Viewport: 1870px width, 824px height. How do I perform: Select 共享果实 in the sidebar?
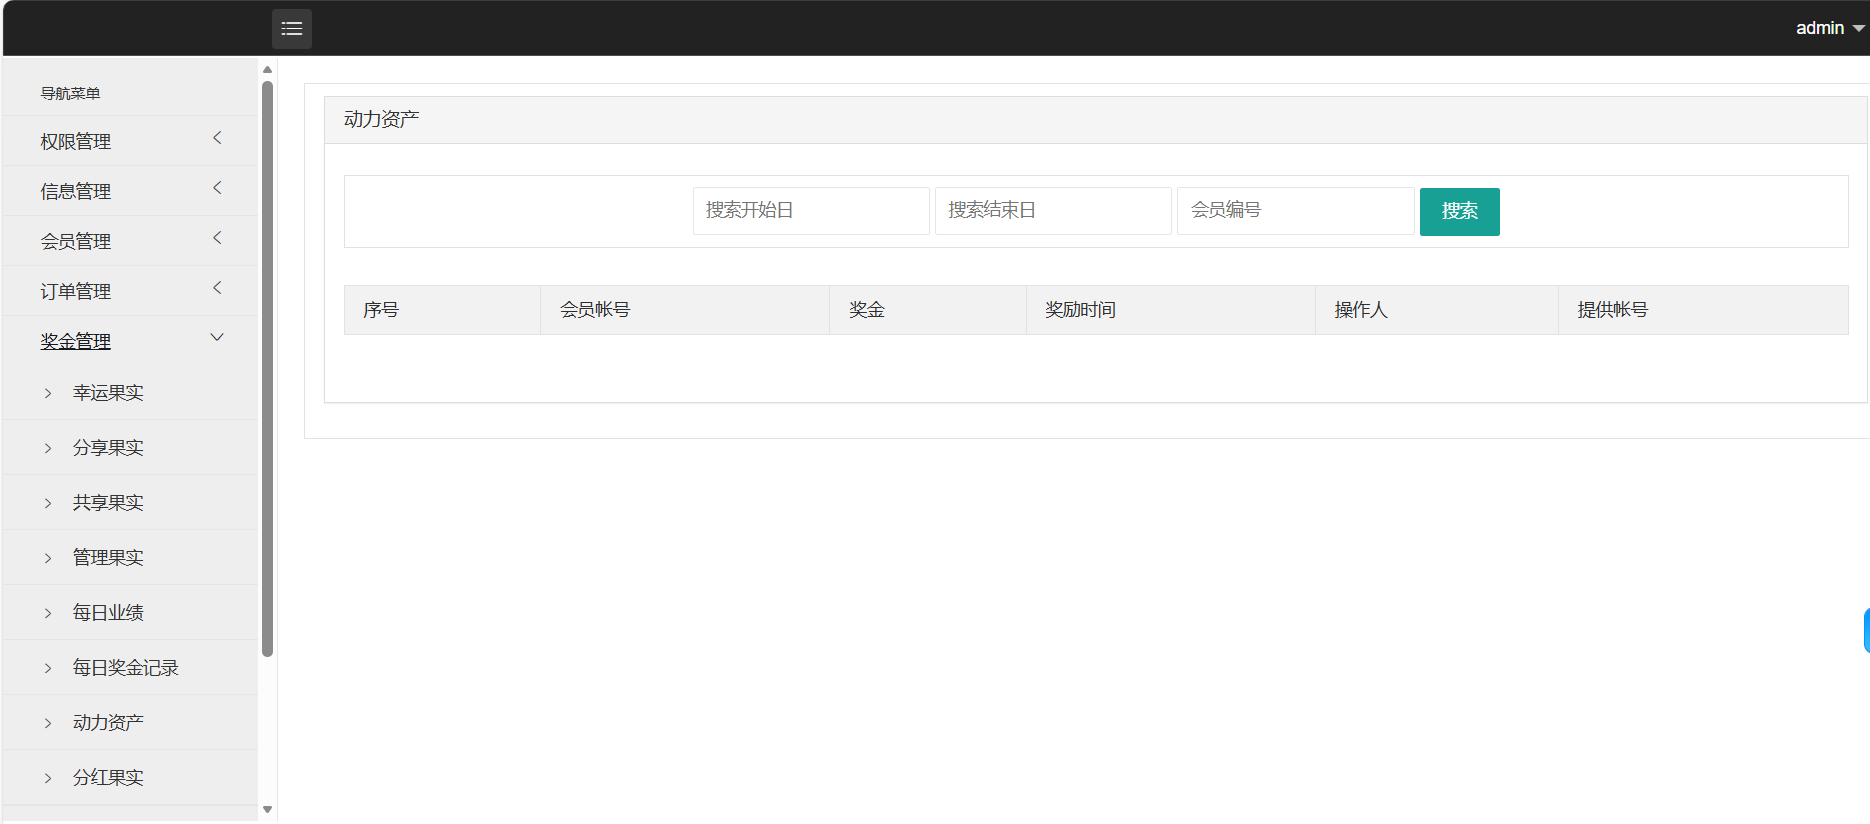(x=108, y=503)
